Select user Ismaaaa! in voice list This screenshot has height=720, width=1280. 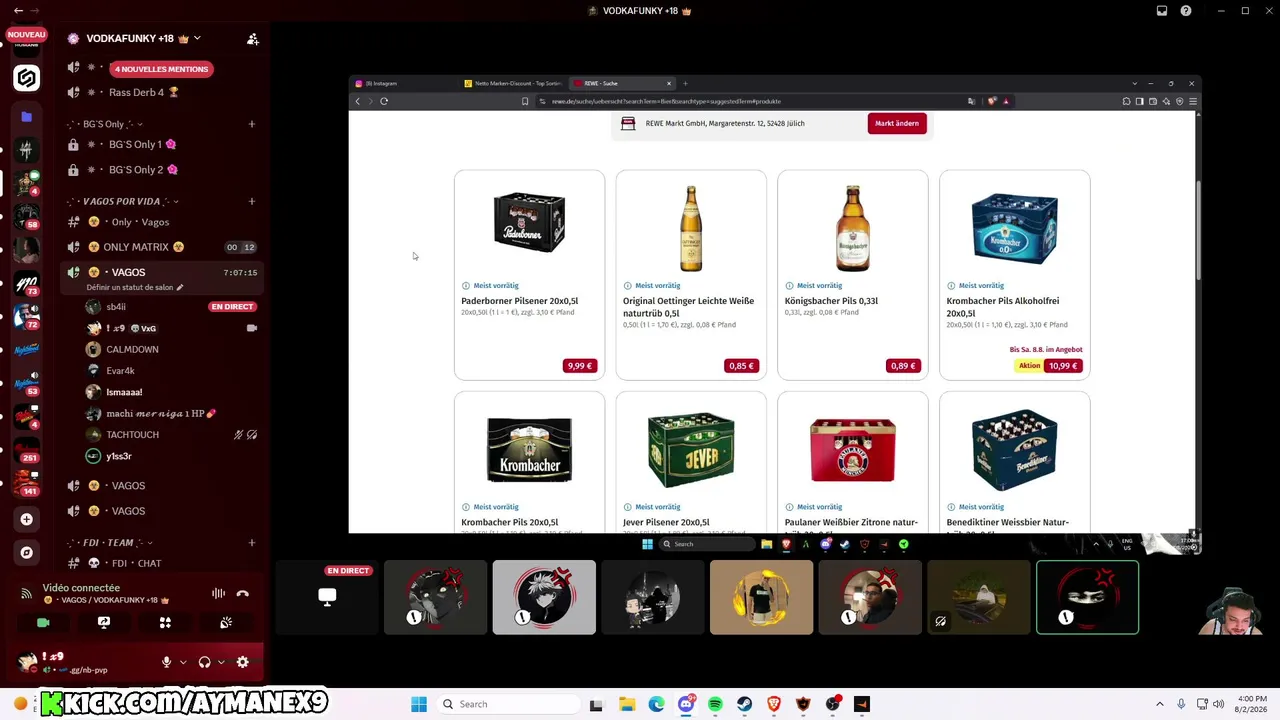click(124, 392)
